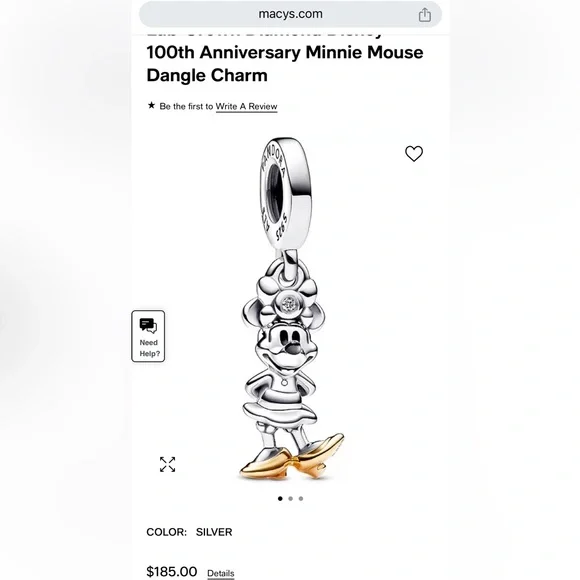This screenshot has height=580, width=580.
Task: Jump to the third carousel dot
Action: point(301,499)
